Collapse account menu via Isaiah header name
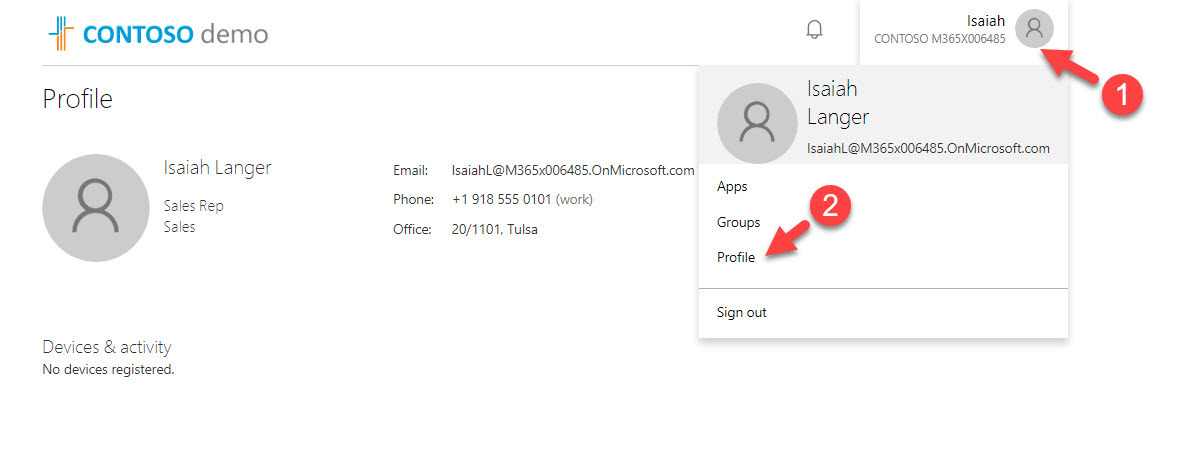1177x472 pixels. point(985,20)
